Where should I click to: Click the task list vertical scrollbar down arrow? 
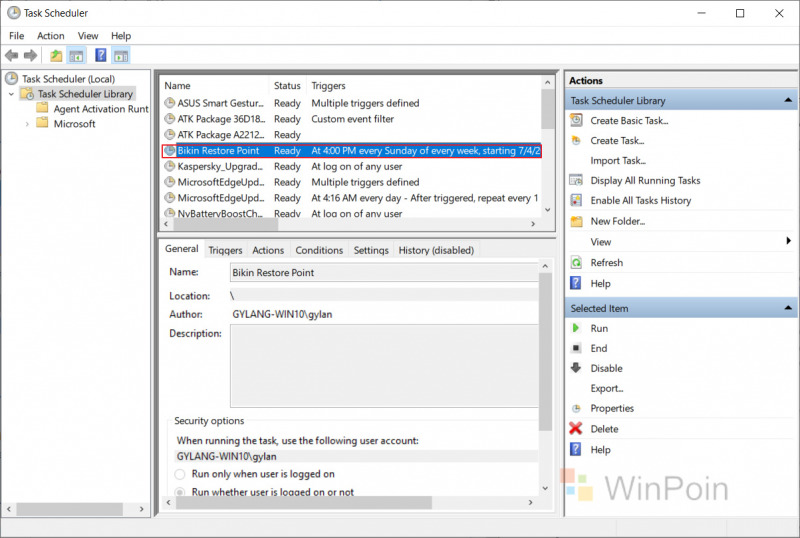547,210
